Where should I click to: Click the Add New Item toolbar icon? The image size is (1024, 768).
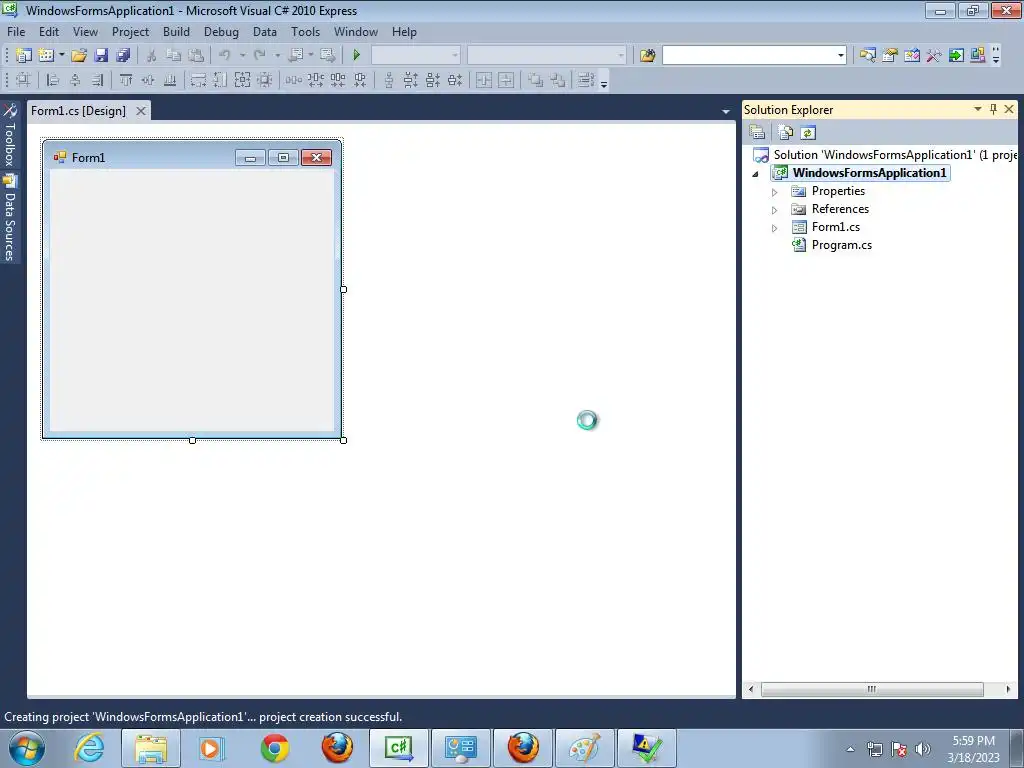46,56
